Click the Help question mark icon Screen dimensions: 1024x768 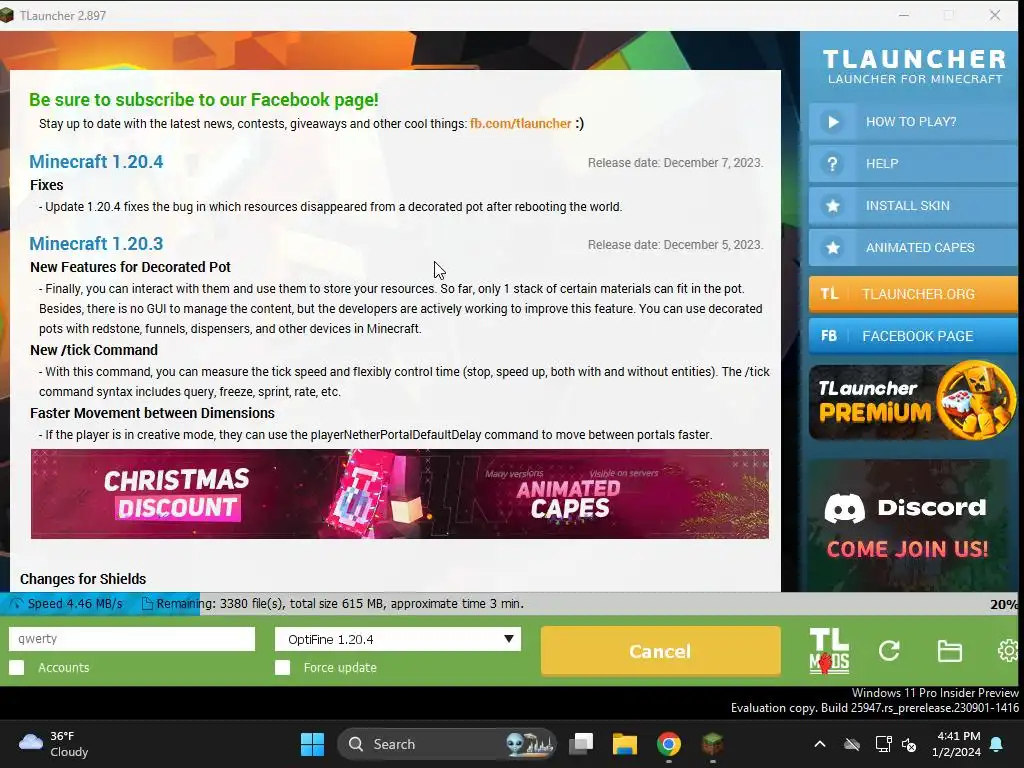click(x=833, y=164)
